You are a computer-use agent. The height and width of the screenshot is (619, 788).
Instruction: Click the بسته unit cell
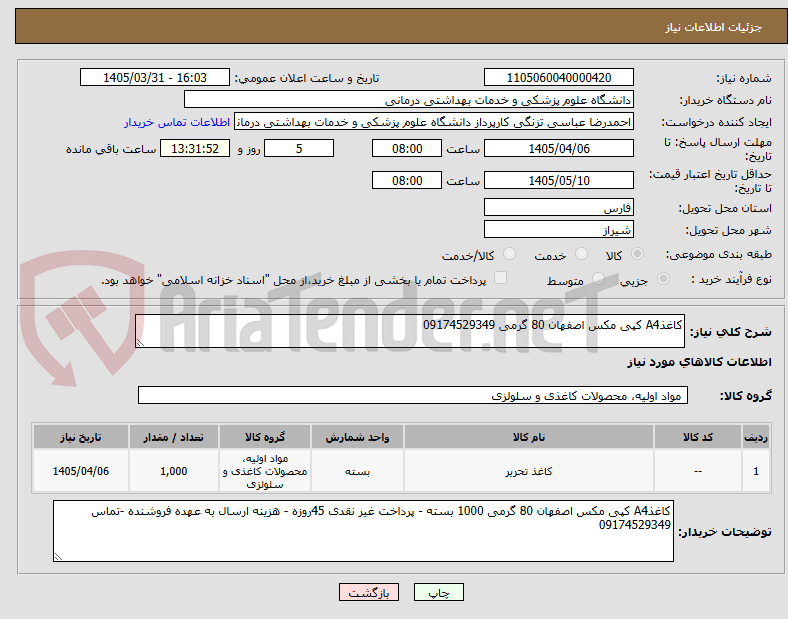pyautogui.click(x=357, y=471)
